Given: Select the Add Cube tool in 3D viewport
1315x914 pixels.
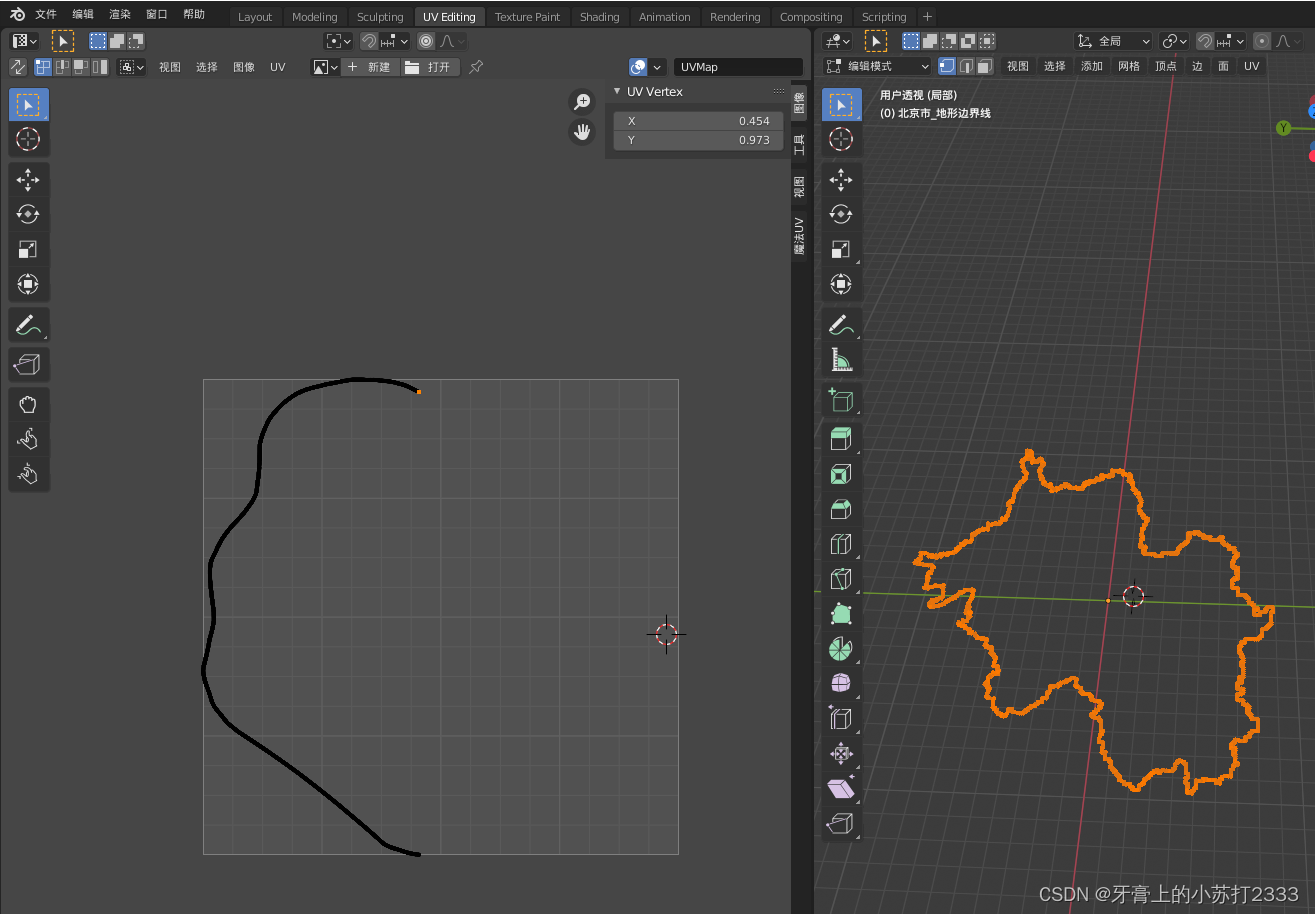Looking at the screenshot, I should [x=841, y=400].
